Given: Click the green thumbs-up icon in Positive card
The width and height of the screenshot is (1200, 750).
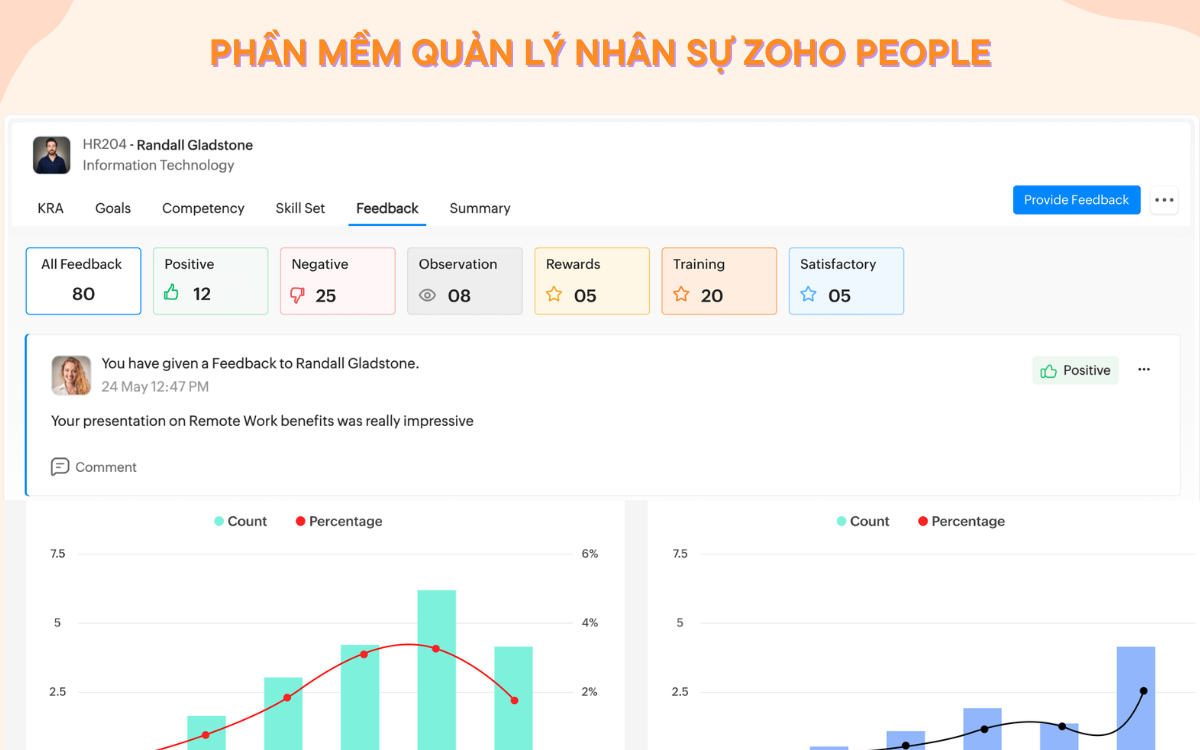Looking at the screenshot, I should (x=172, y=293).
